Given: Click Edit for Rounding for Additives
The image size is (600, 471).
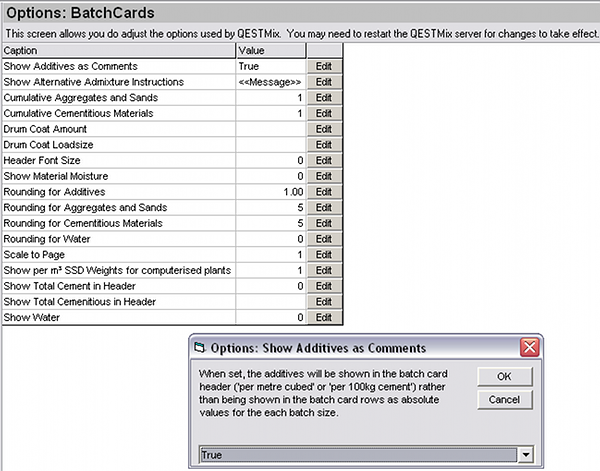Looking at the screenshot, I should click(323, 192).
